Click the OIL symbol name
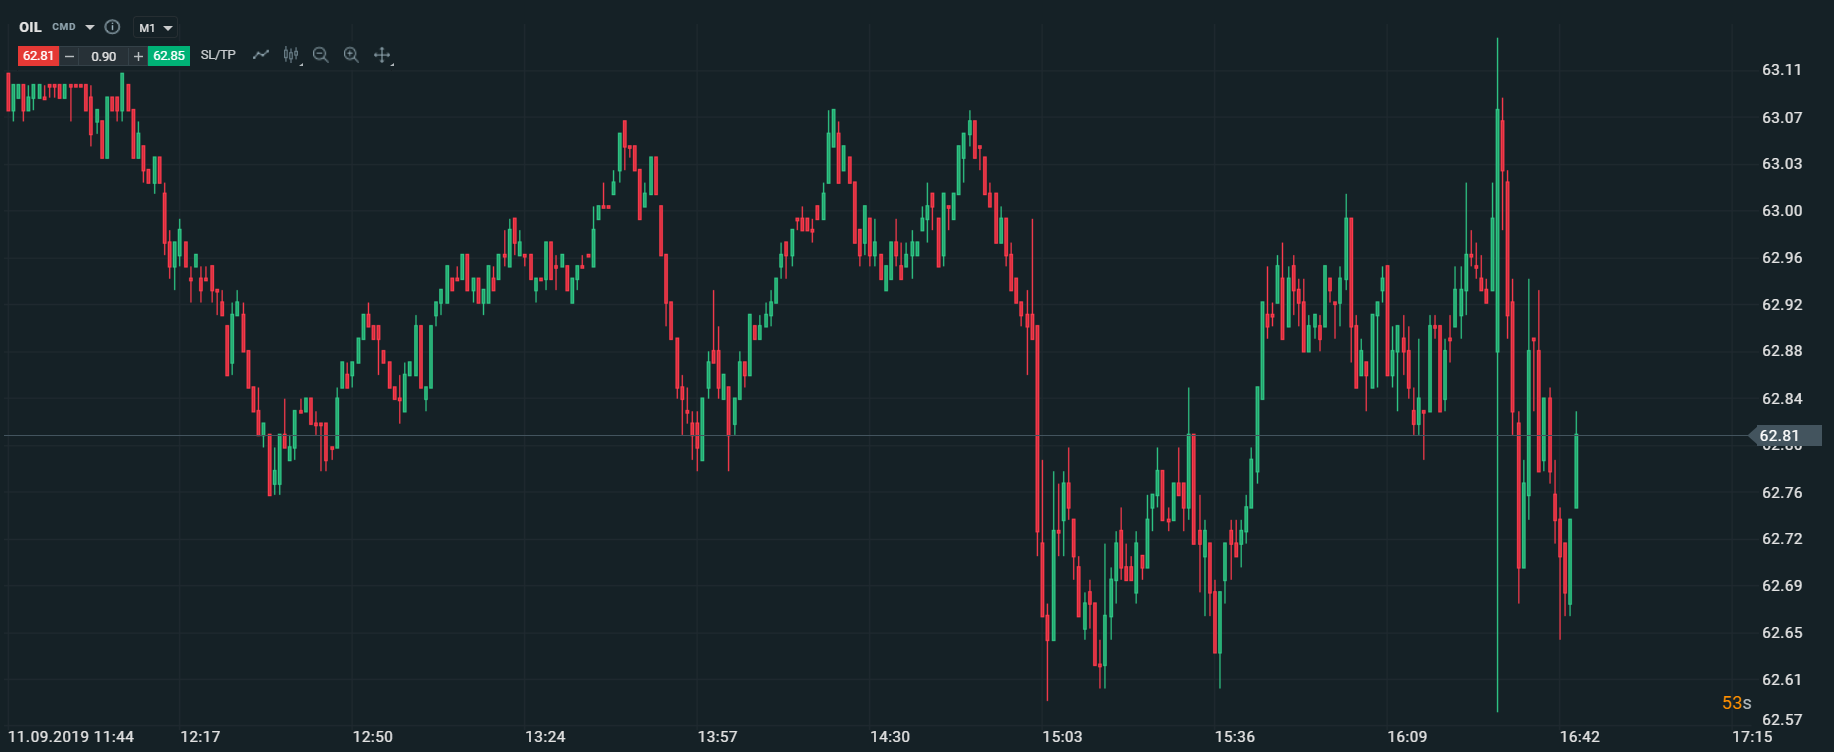Screen dimensions: 1834x752 tap(30, 27)
